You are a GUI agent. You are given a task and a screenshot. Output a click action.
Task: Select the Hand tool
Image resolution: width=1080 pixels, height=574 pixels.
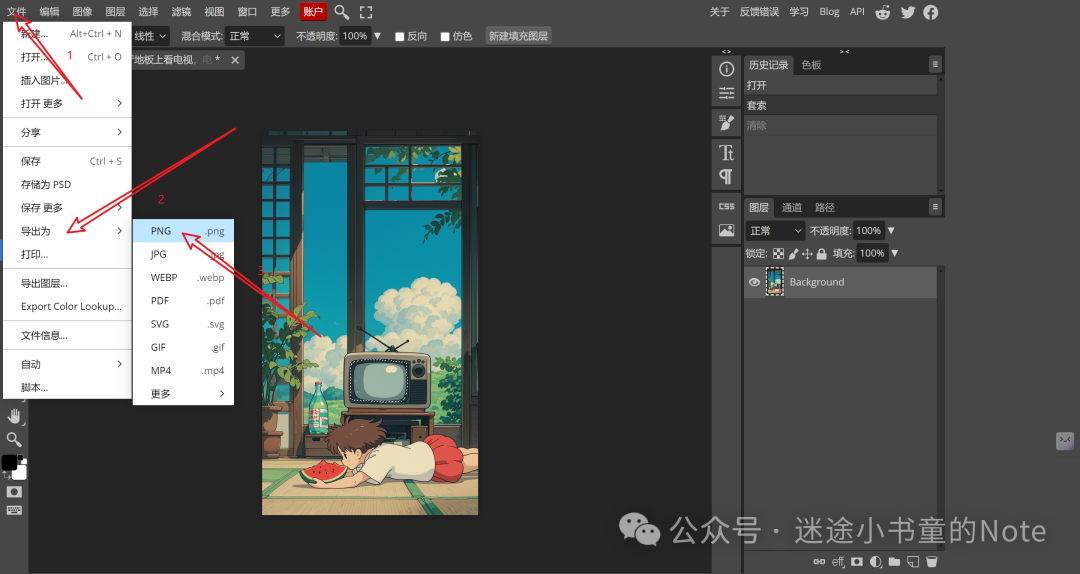[14, 416]
